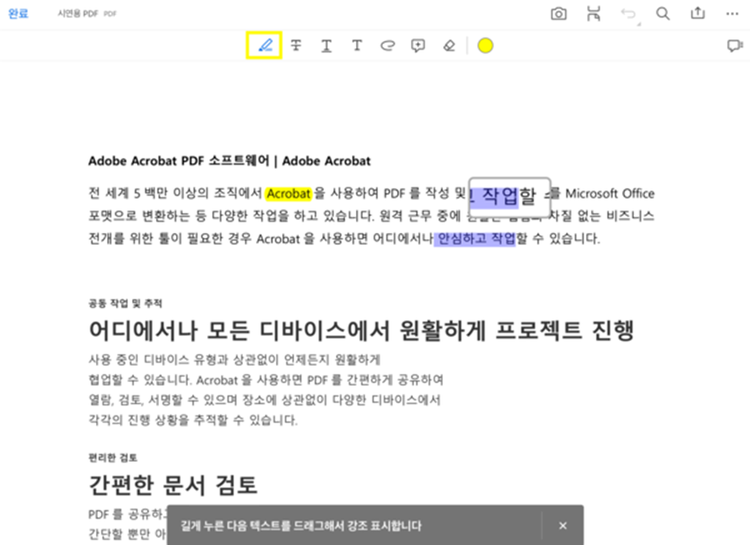Select the underline text tool

click(x=326, y=45)
